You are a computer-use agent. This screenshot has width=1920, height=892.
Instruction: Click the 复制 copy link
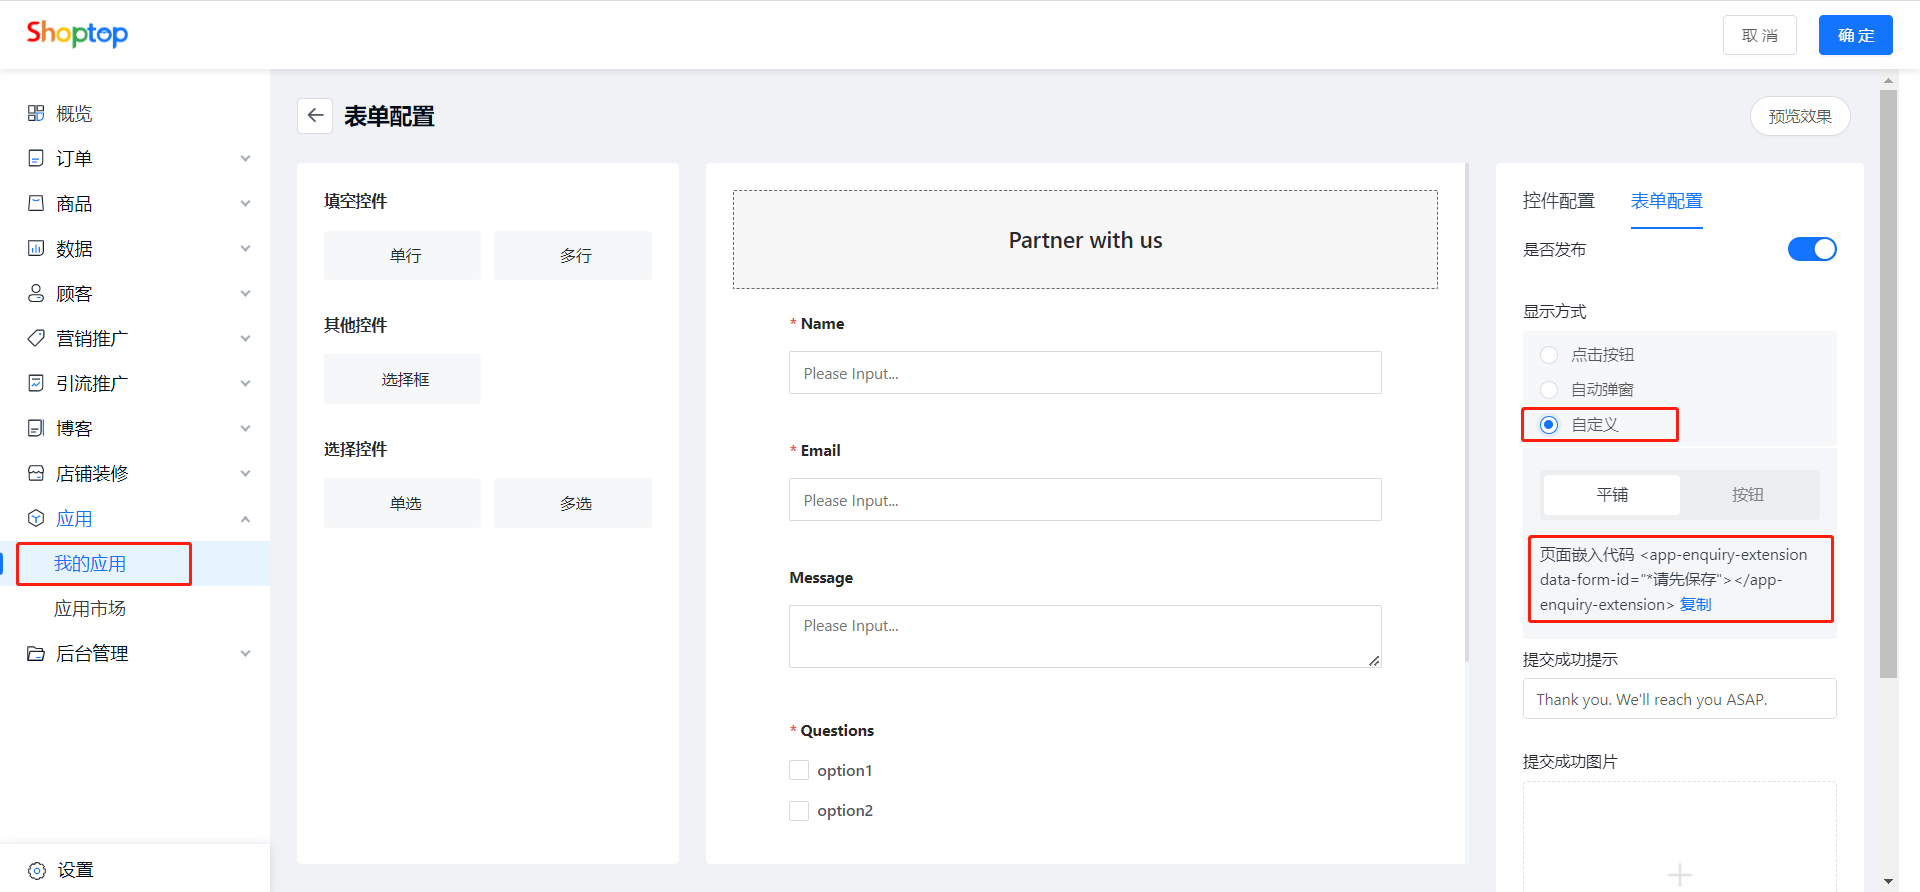tap(1695, 605)
